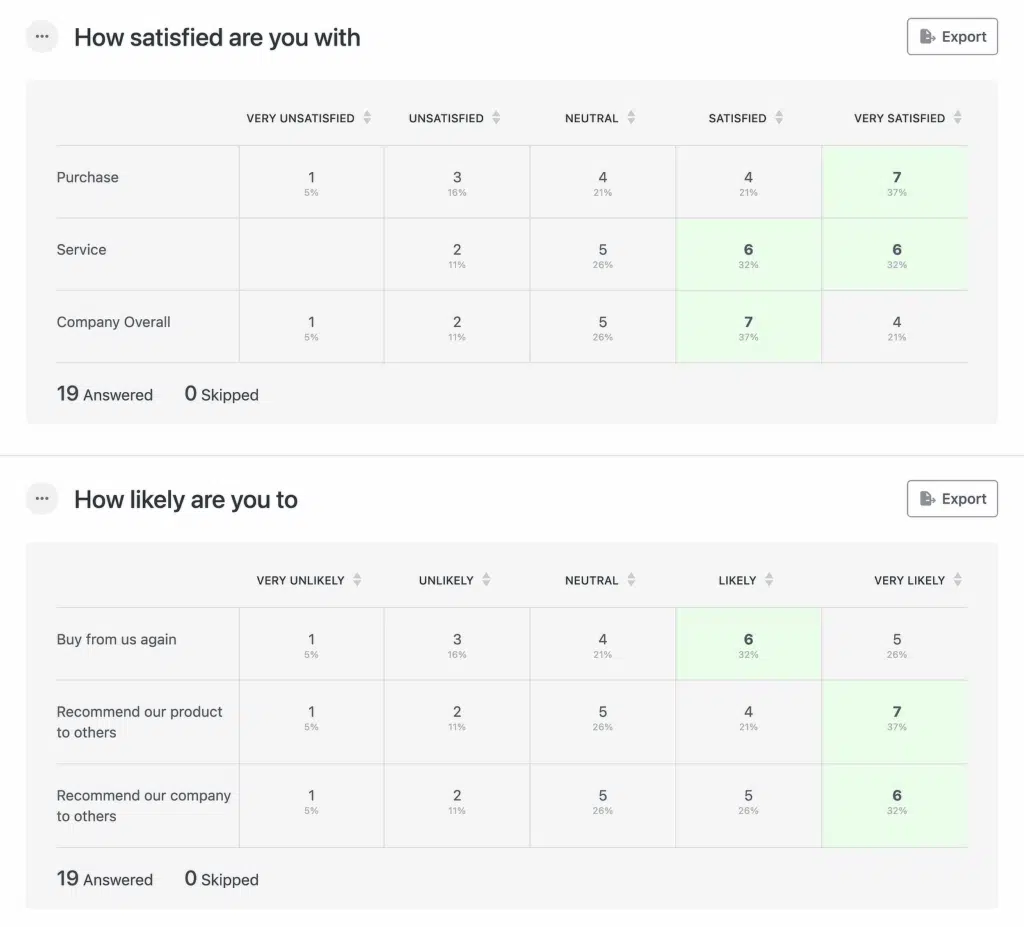Screen dimensions: 1024x927
Task: Select the Company Overall row label
Action: (x=114, y=322)
